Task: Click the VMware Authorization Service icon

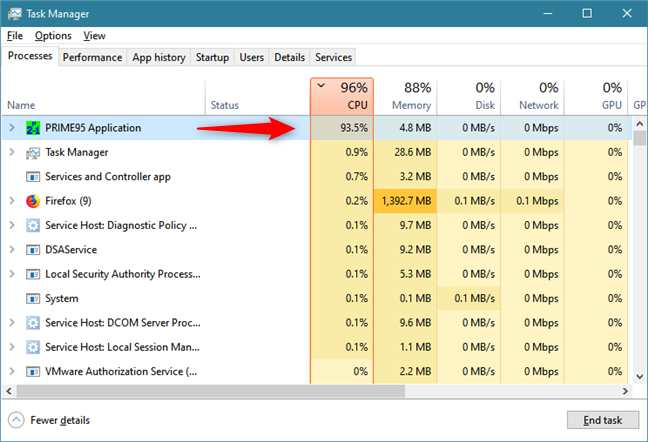Action: click(x=33, y=372)
